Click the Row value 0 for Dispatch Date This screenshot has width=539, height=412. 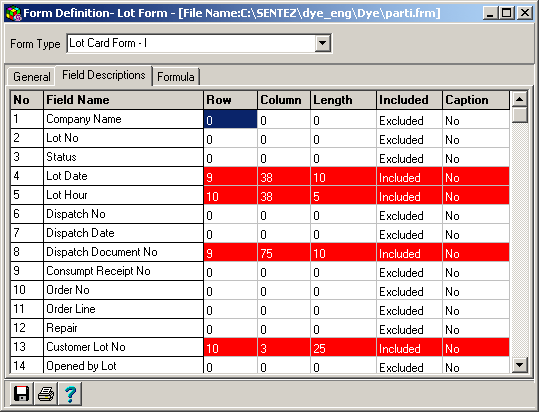pos(230,233)
